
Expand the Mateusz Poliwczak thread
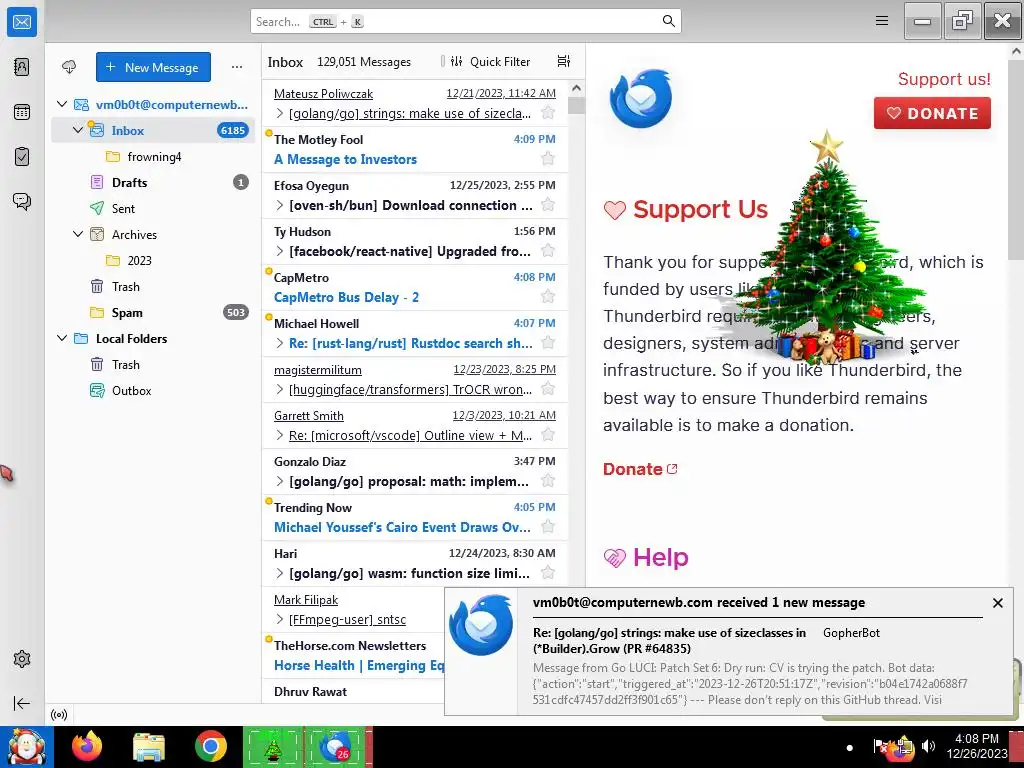pyautogui.click(x=280, y=113)
